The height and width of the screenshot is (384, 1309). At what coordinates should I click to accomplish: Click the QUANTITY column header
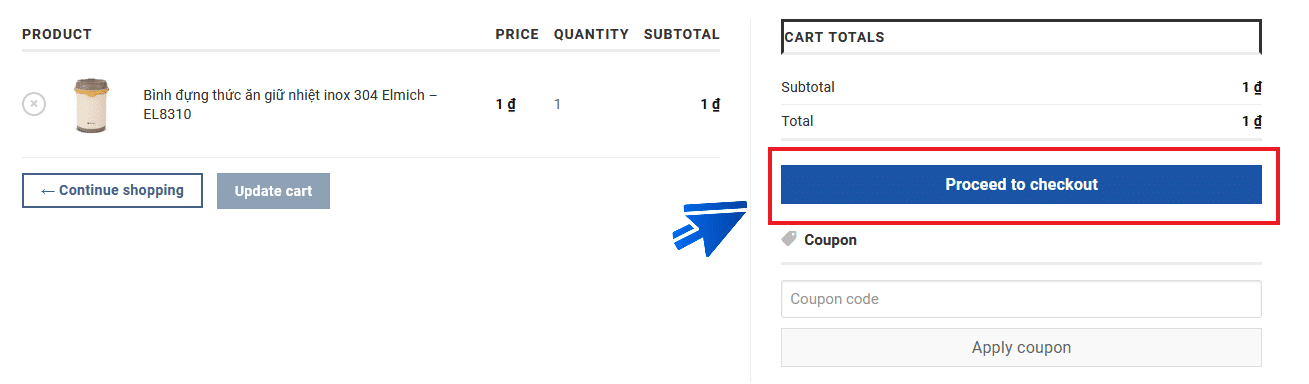pyautogui.click(x=591, y=34)
